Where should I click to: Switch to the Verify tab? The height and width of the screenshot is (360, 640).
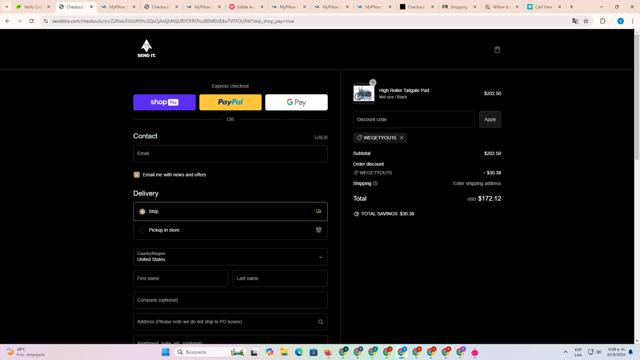click(33, 7)
